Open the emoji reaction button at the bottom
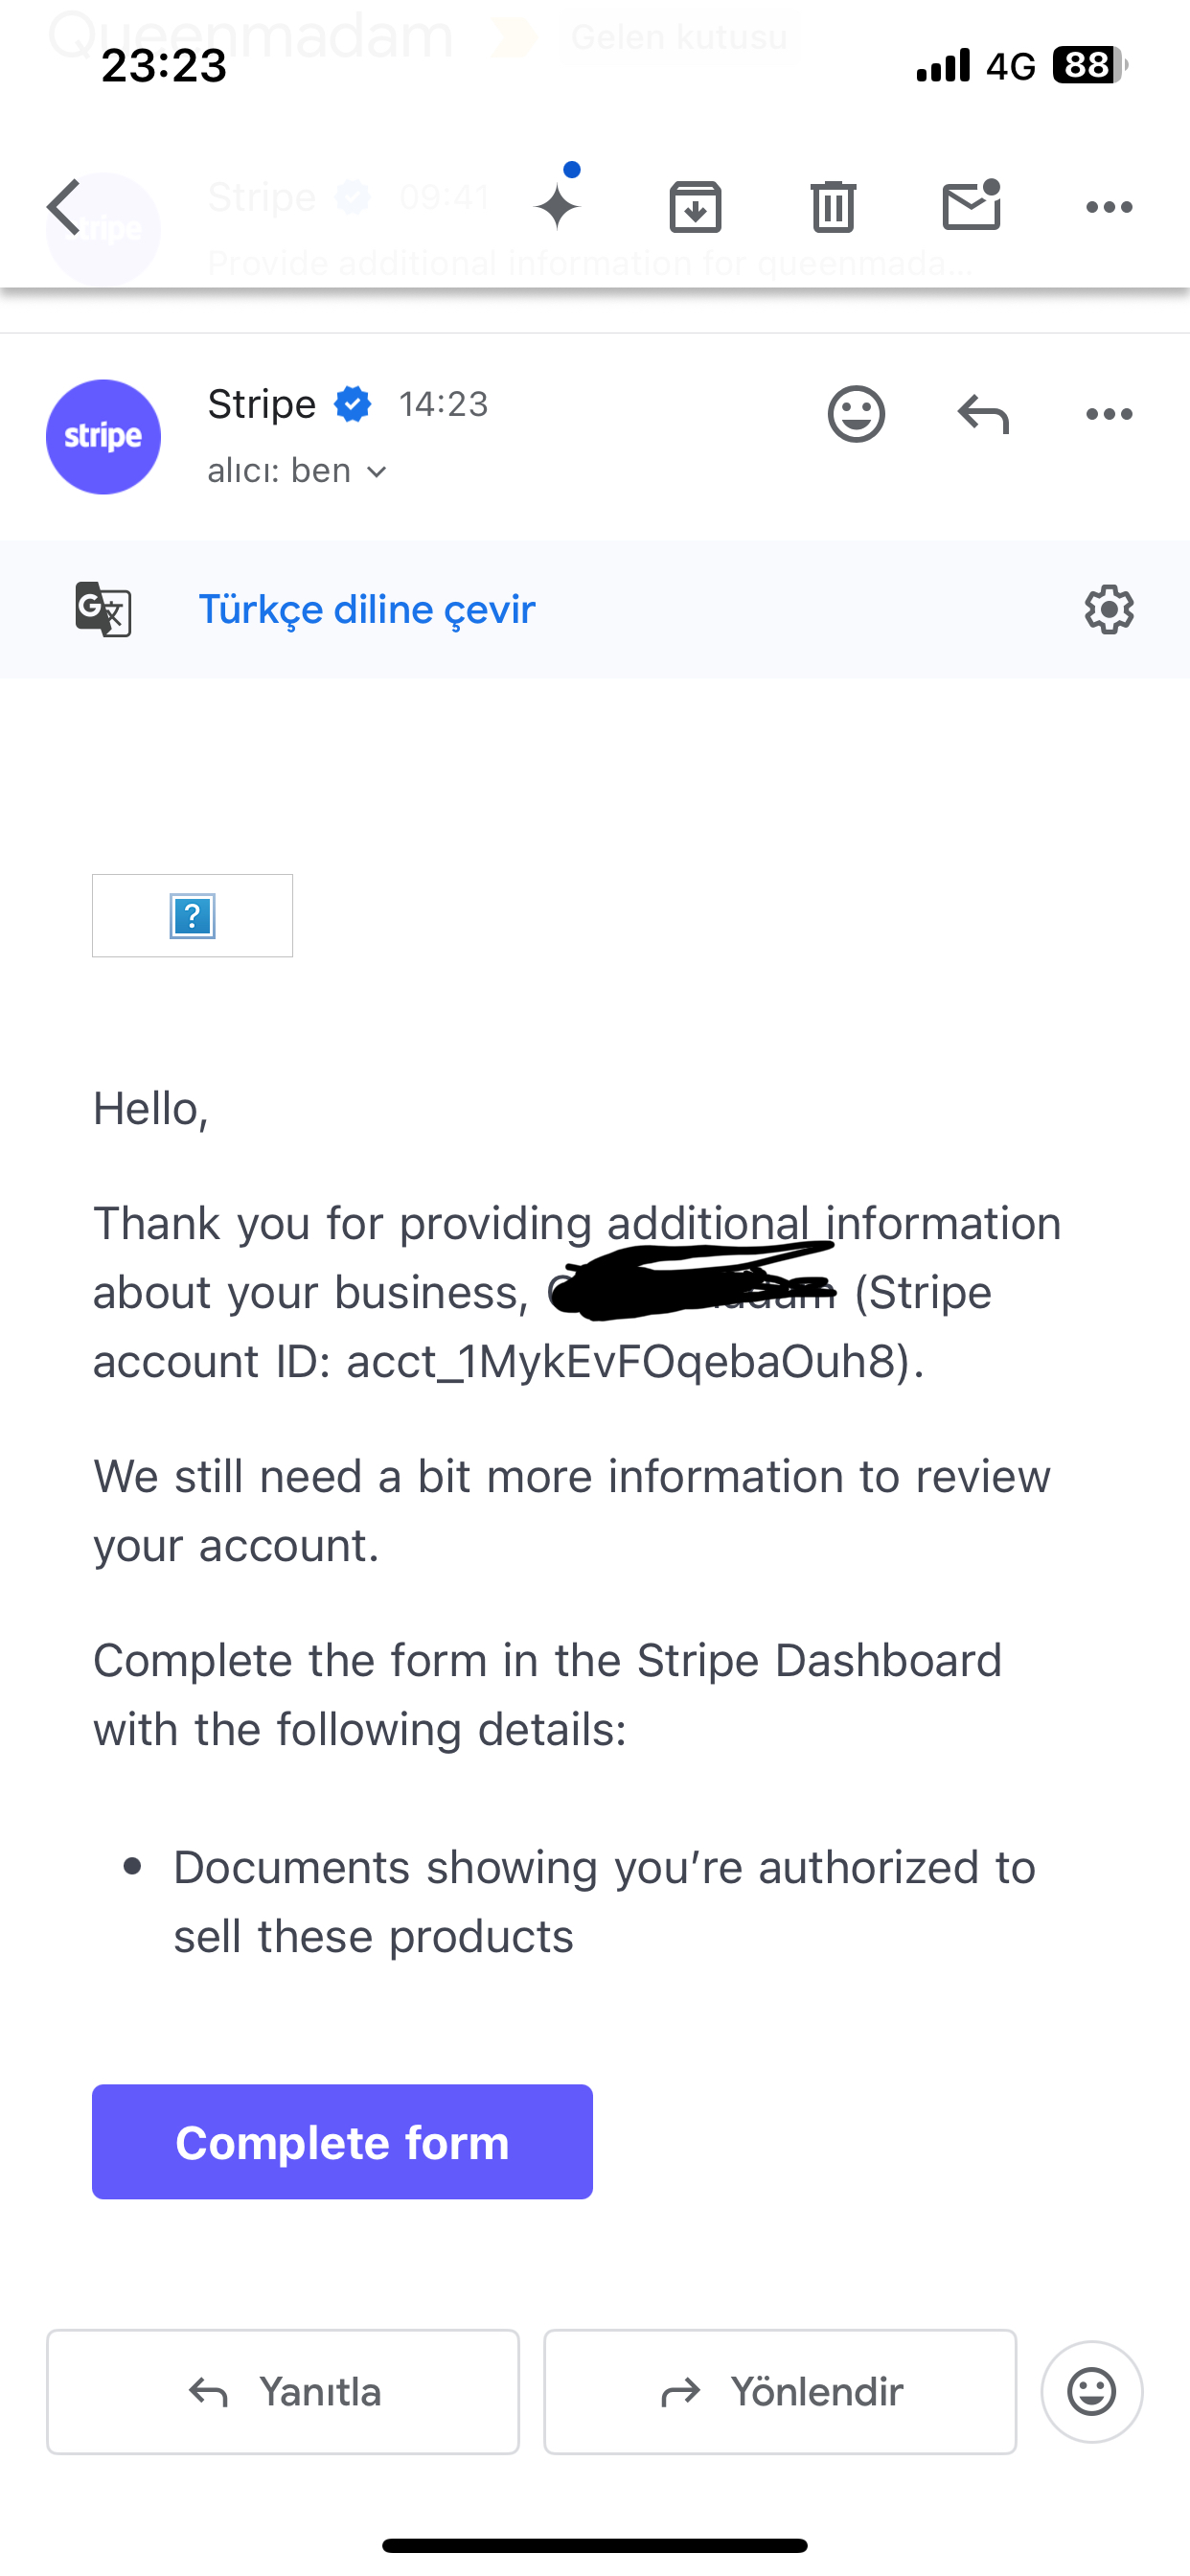The image size is (1190, 2576). 1092,2392
